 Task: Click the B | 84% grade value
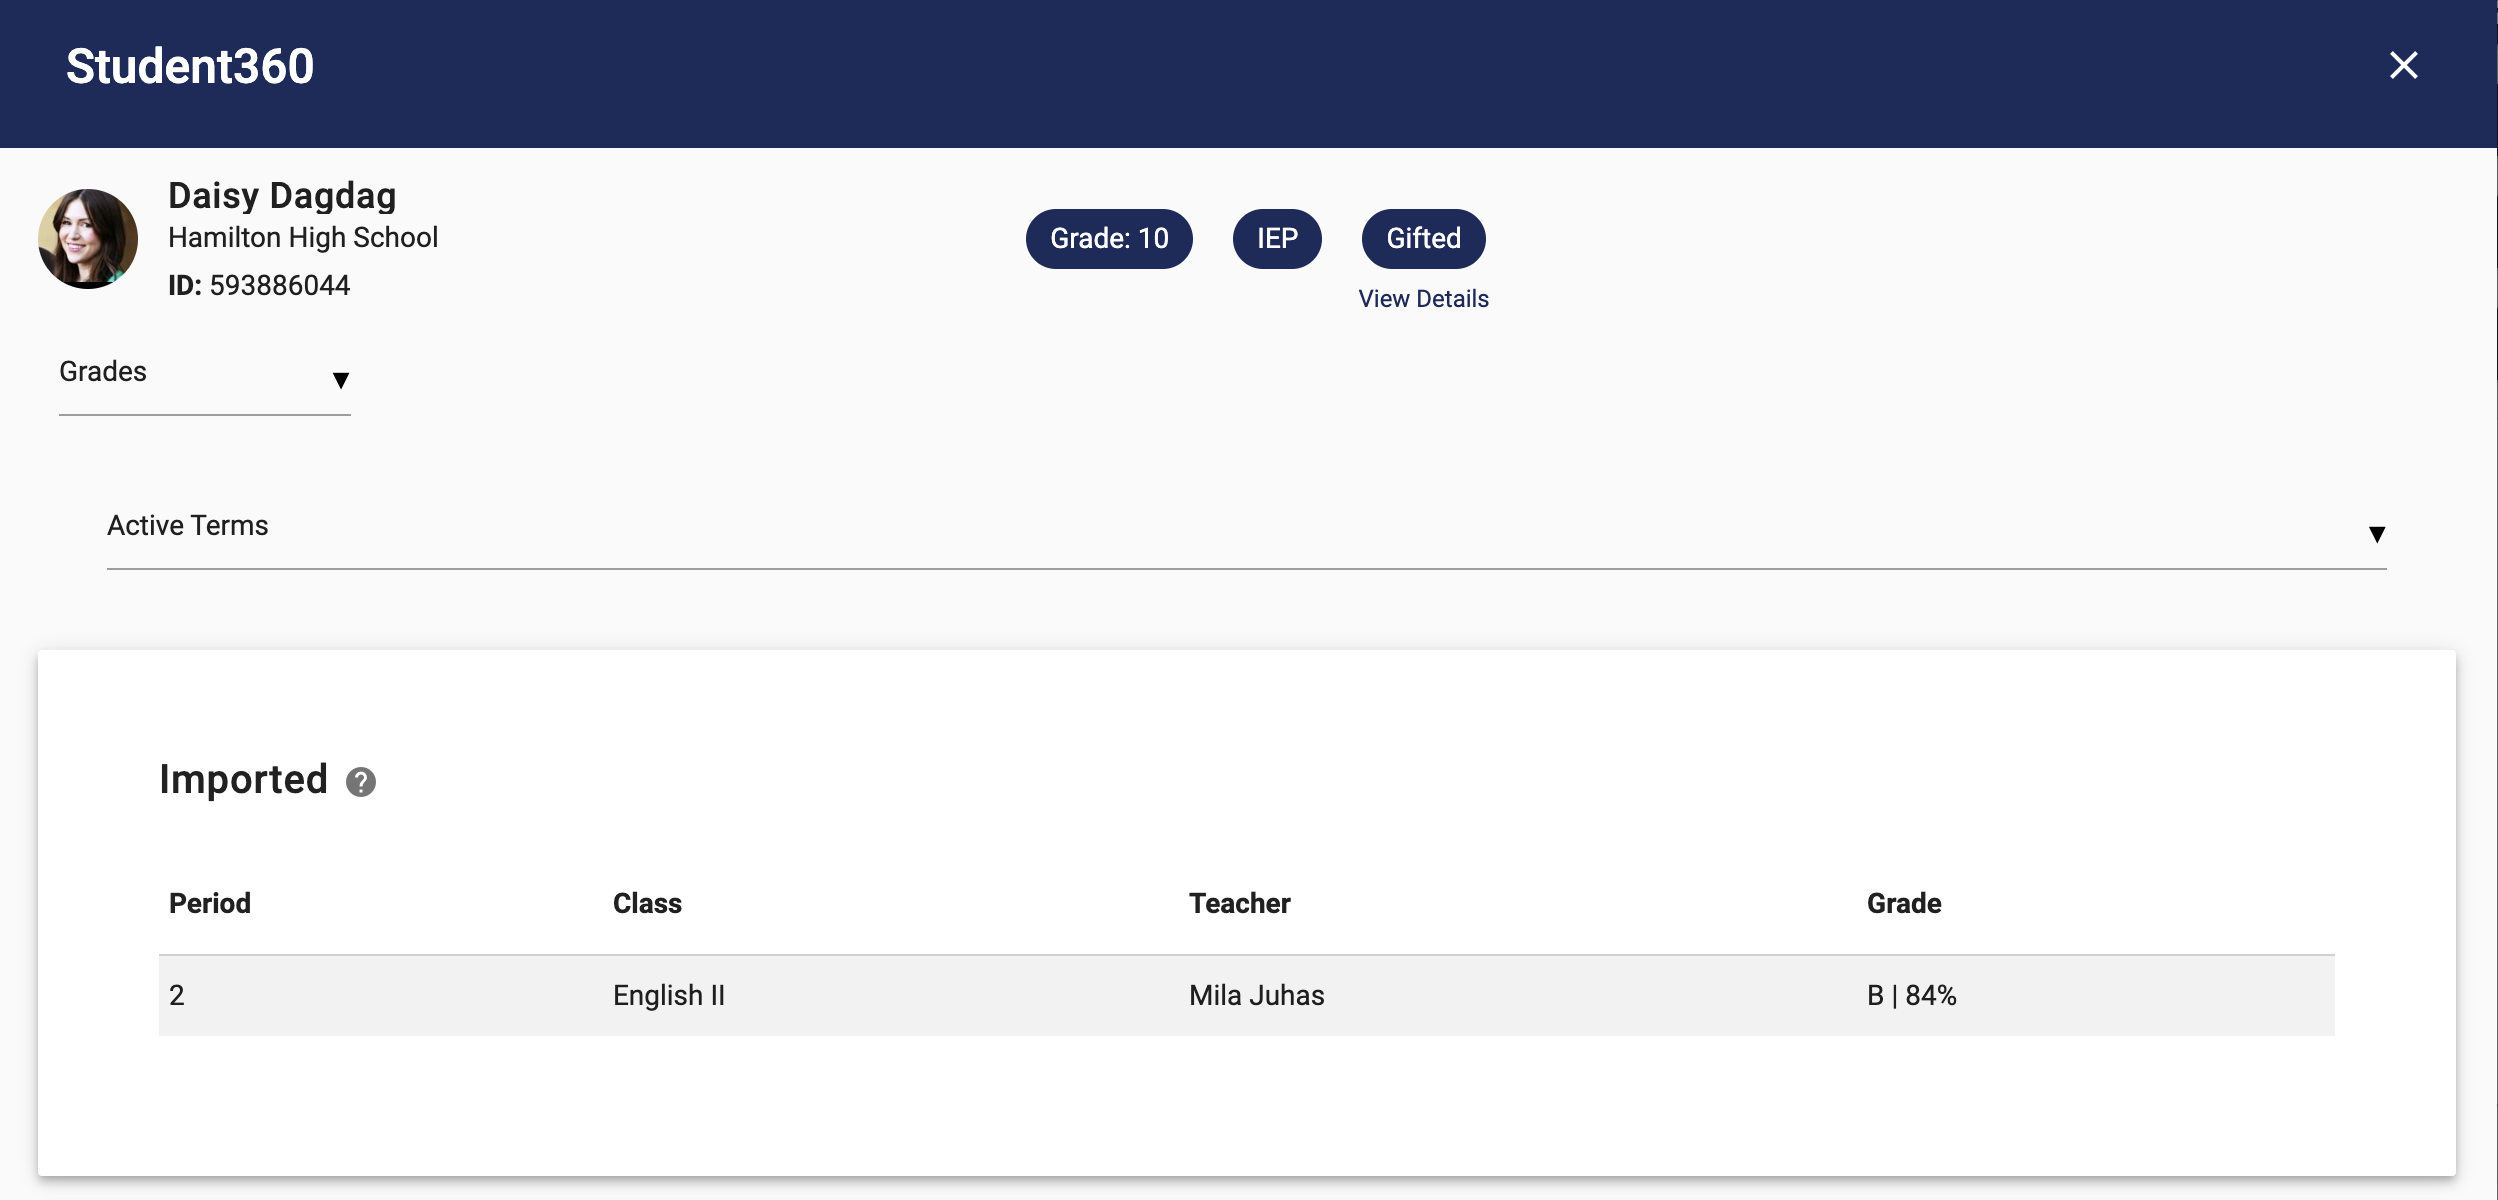[1911, 995]
